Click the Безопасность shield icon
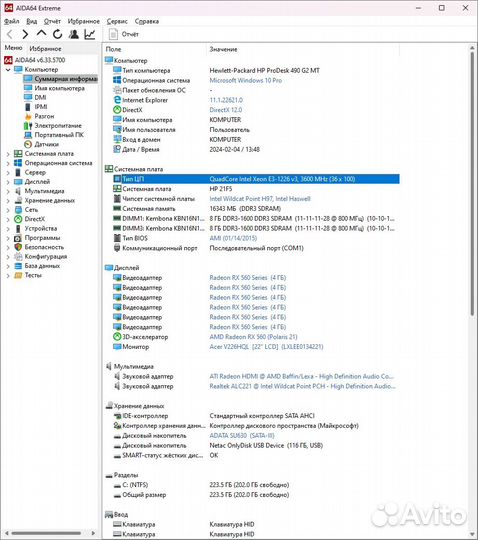The height and width of the screenshot is (540, 478). (x=18, y=247)
